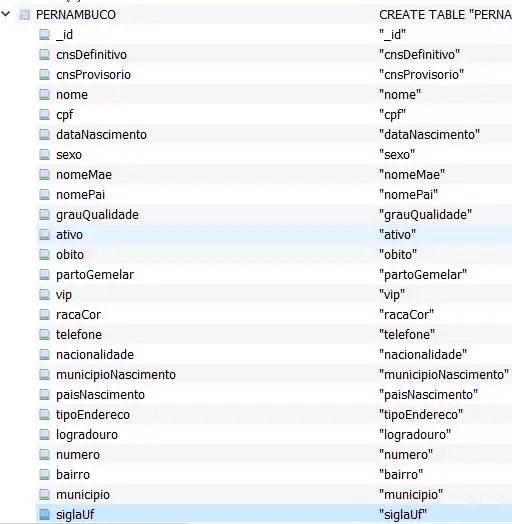Click the field icon beside telefone
The height and width of the screenshot is (524, 512).
coord(44,335)
